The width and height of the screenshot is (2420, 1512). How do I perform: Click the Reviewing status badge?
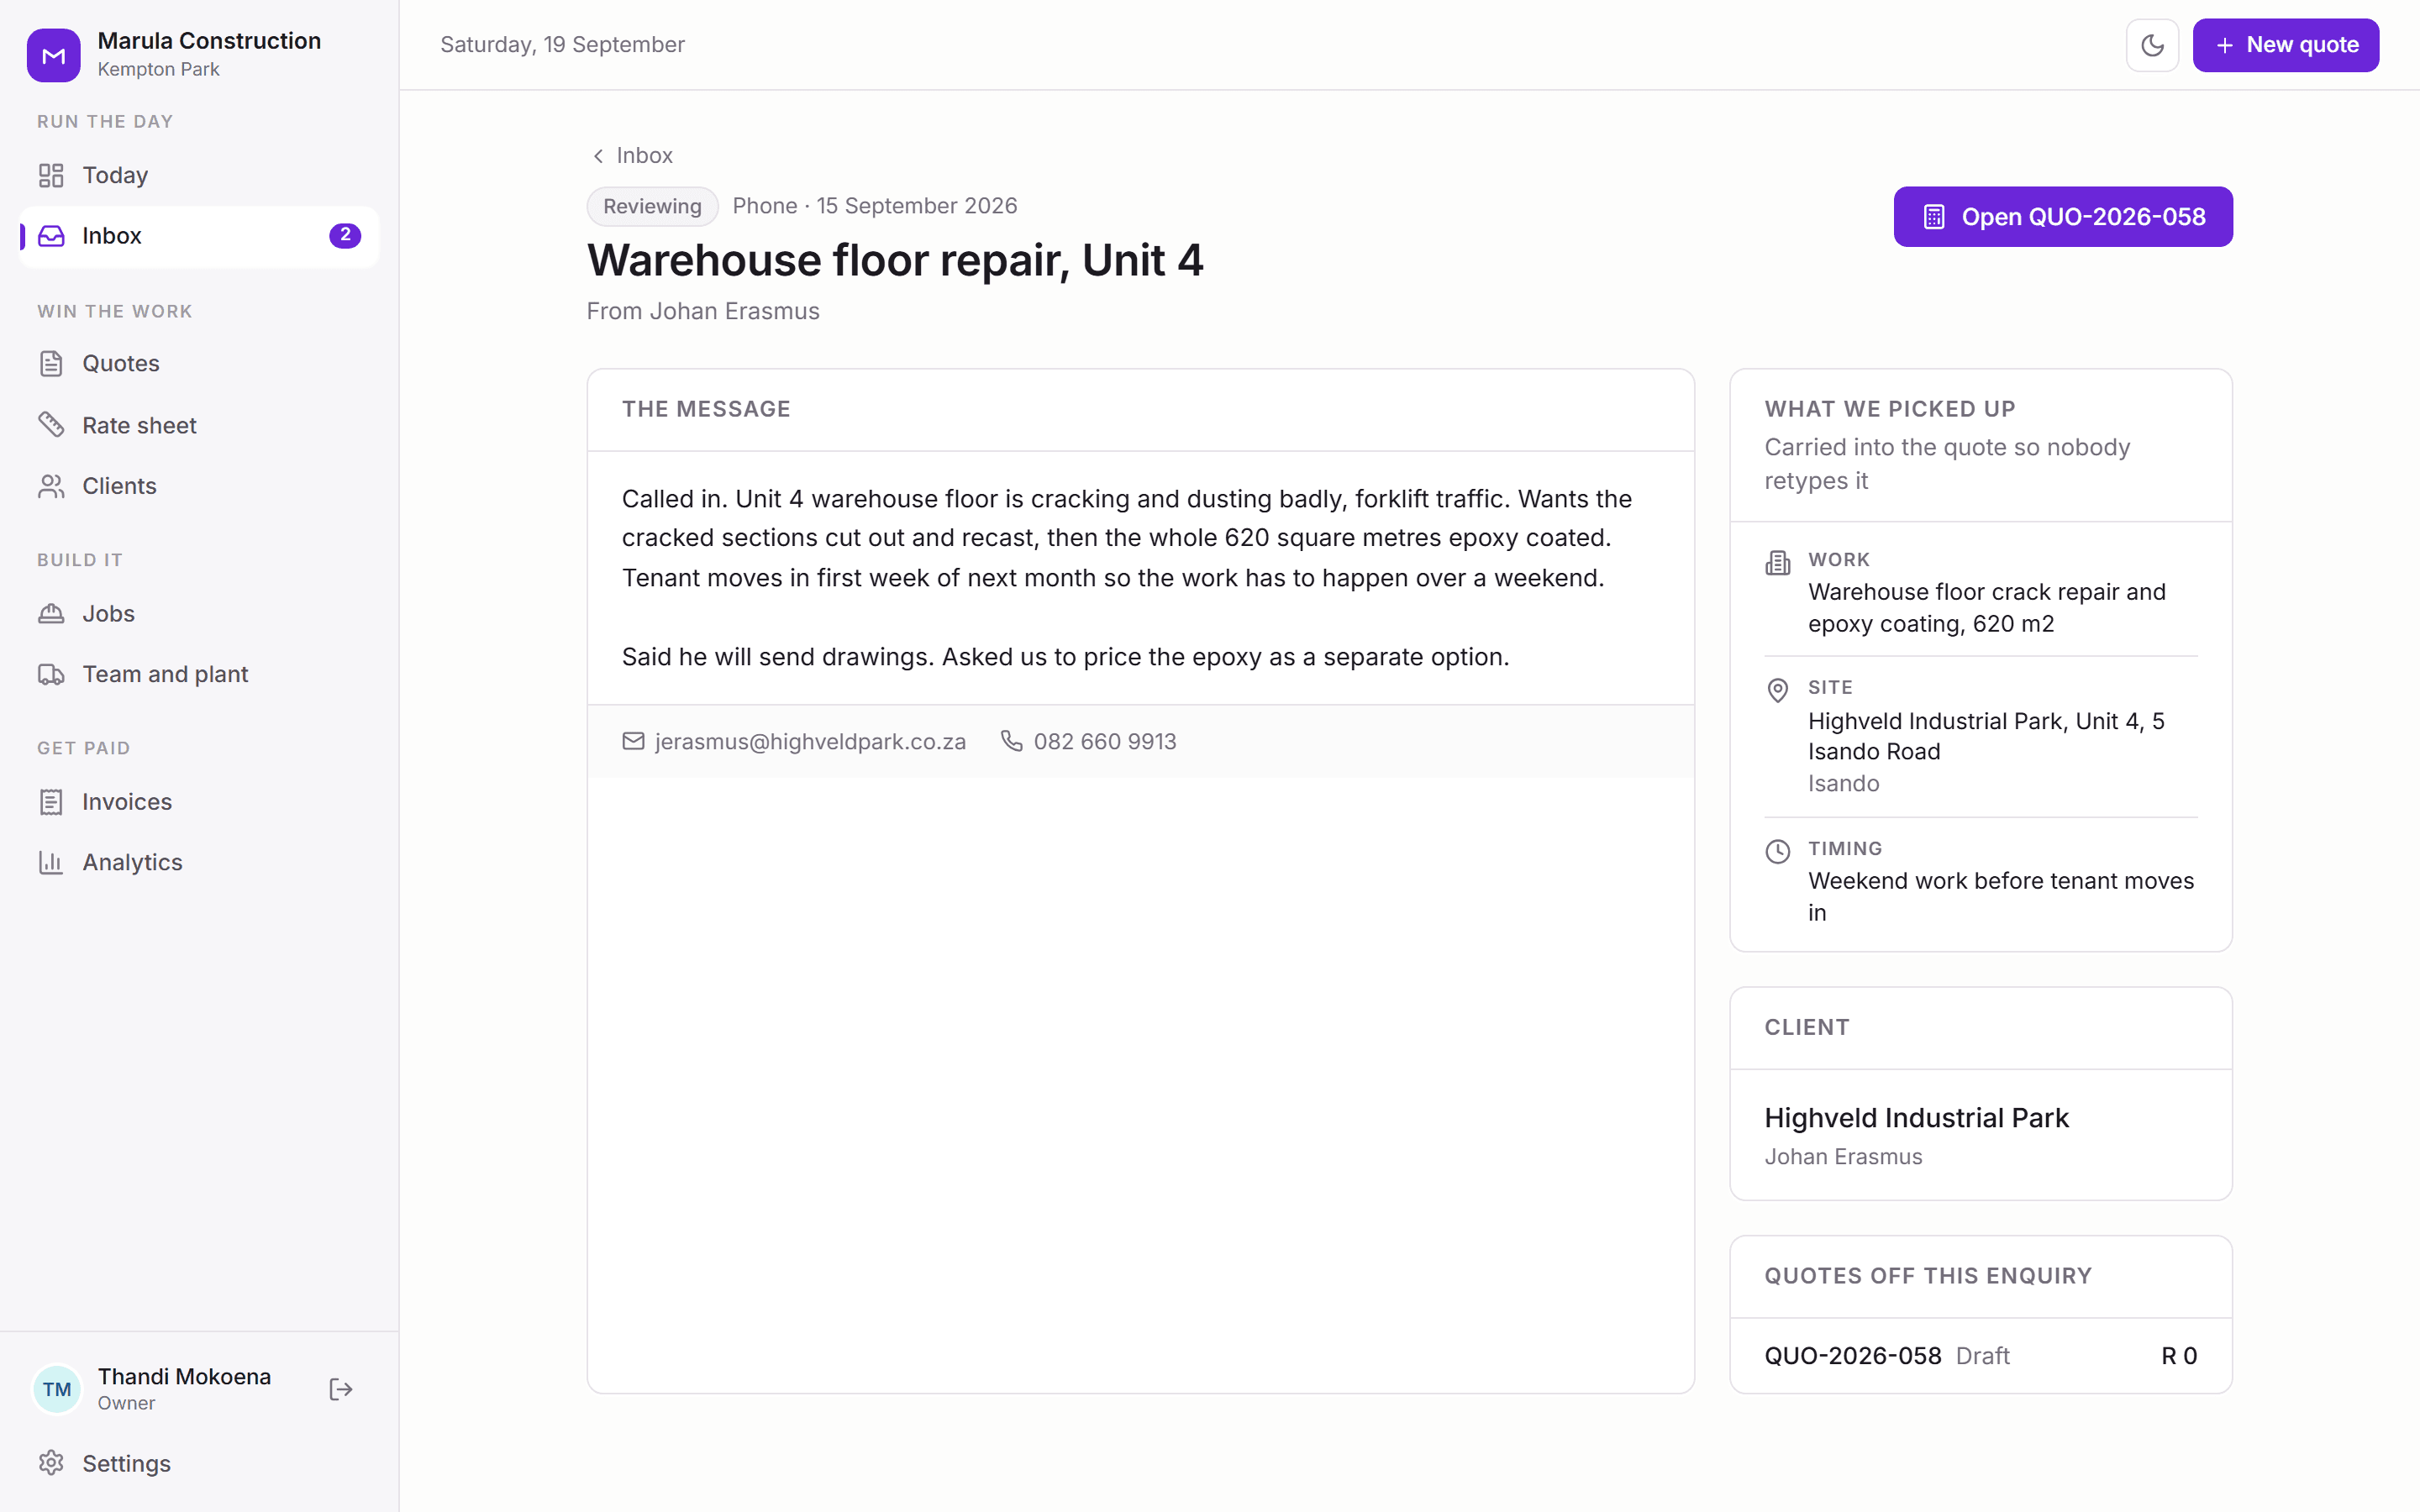pyautogui.click(x=652, y=206)
